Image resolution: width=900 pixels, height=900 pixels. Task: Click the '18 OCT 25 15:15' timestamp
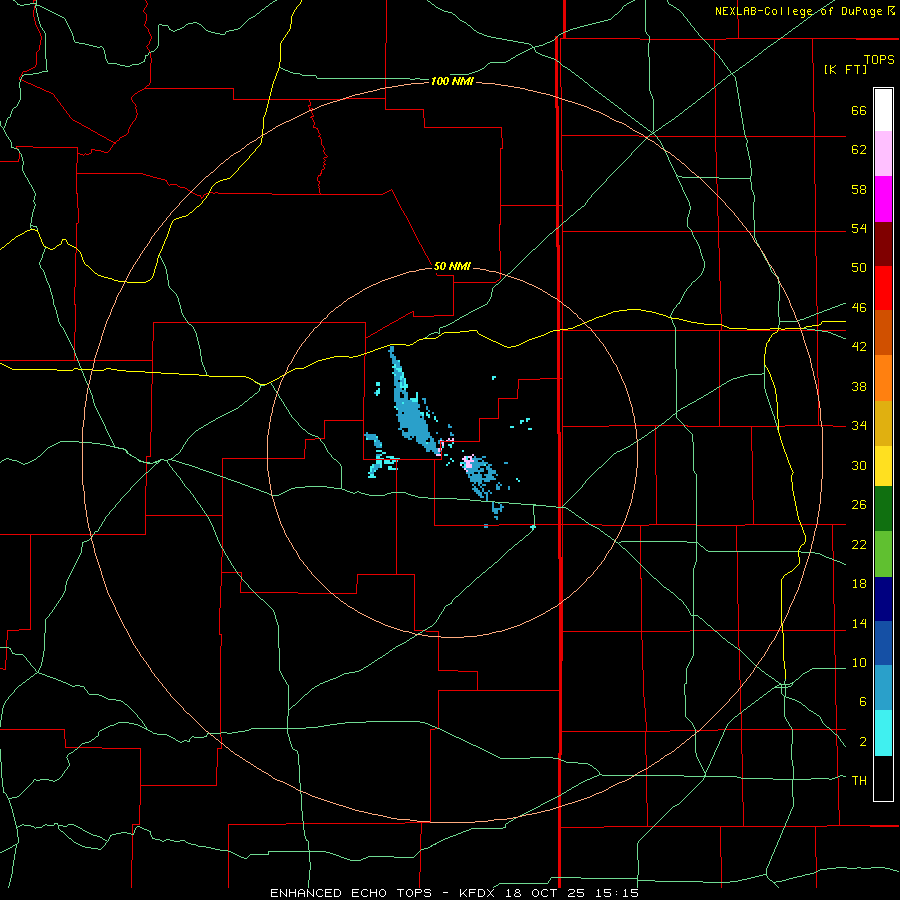572,893
